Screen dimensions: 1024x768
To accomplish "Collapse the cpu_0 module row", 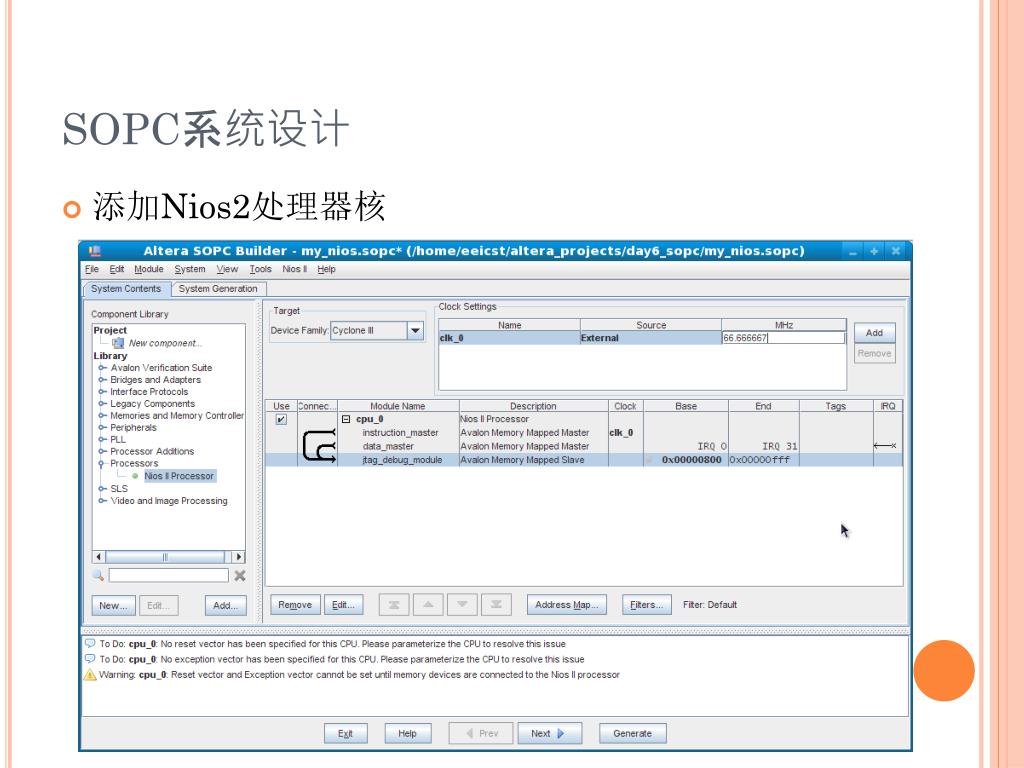I will pyautogui.click(x=346, y=419).
